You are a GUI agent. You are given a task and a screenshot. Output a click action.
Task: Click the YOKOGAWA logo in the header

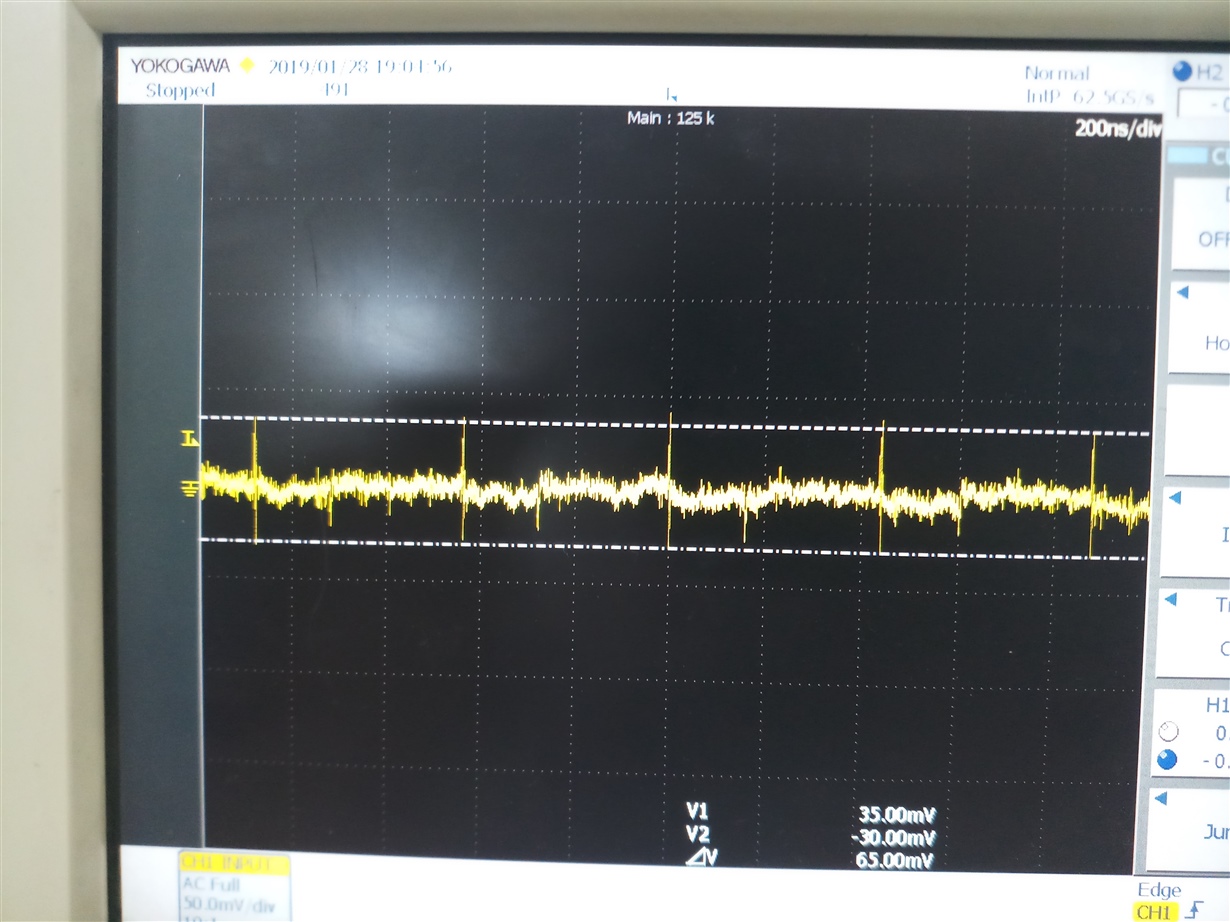(x=180, y=66)
